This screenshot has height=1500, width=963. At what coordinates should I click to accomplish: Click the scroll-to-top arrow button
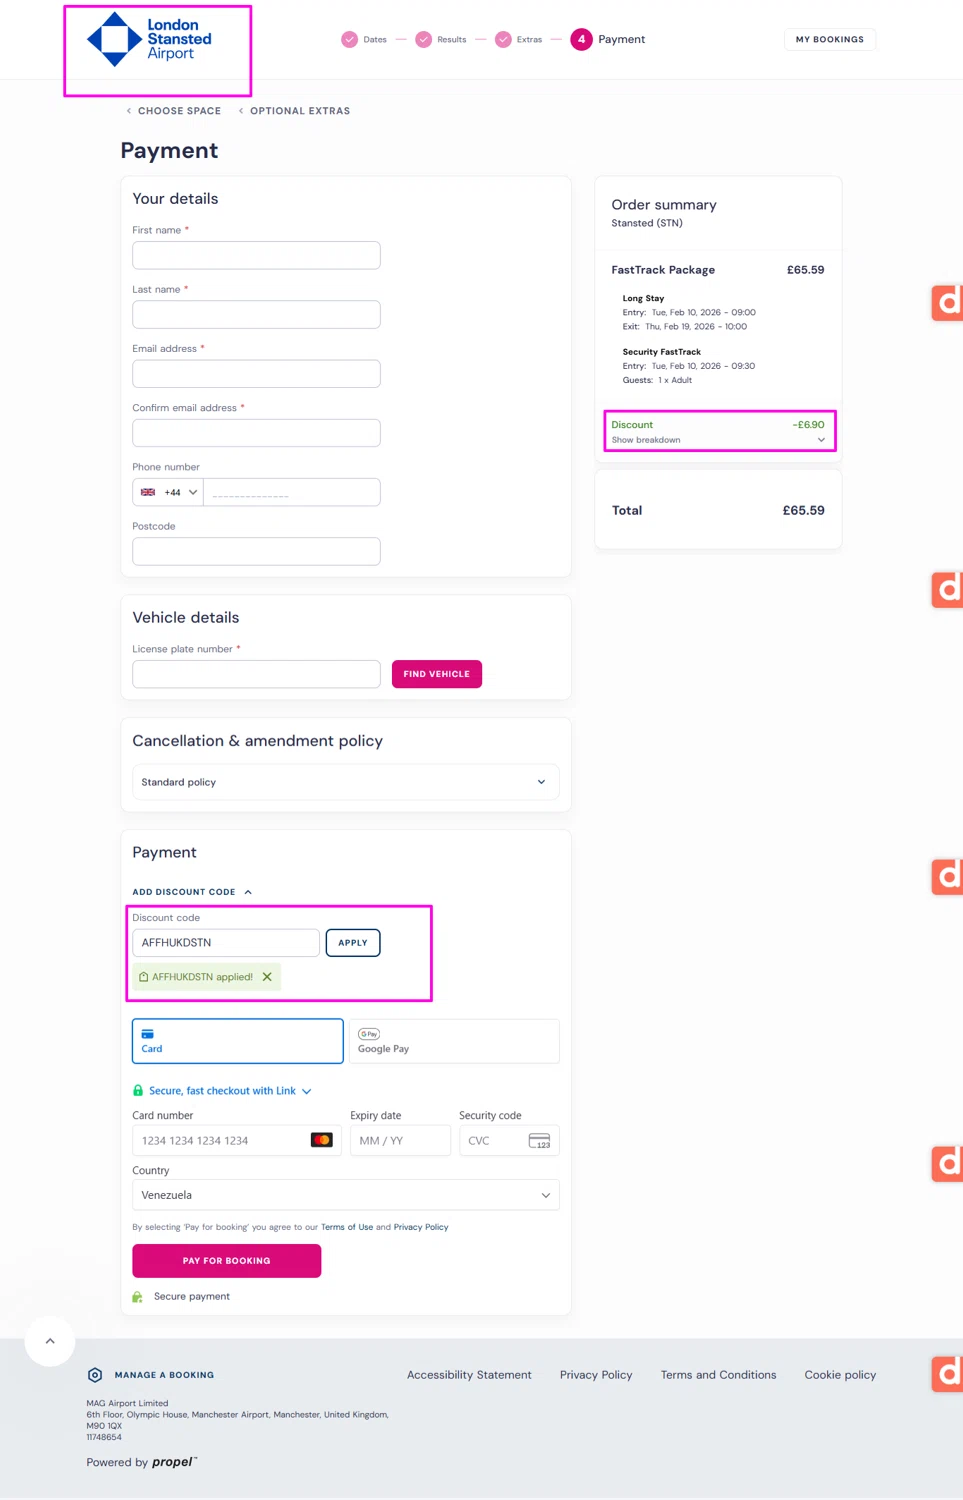pos(50,1341)
